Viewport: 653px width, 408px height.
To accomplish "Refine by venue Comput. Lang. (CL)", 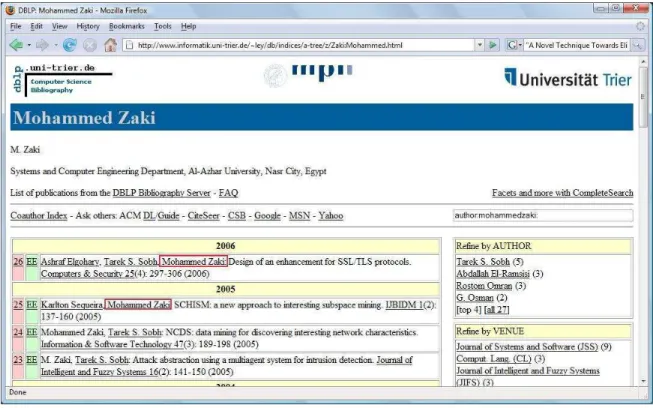I will tap(494, 358).
